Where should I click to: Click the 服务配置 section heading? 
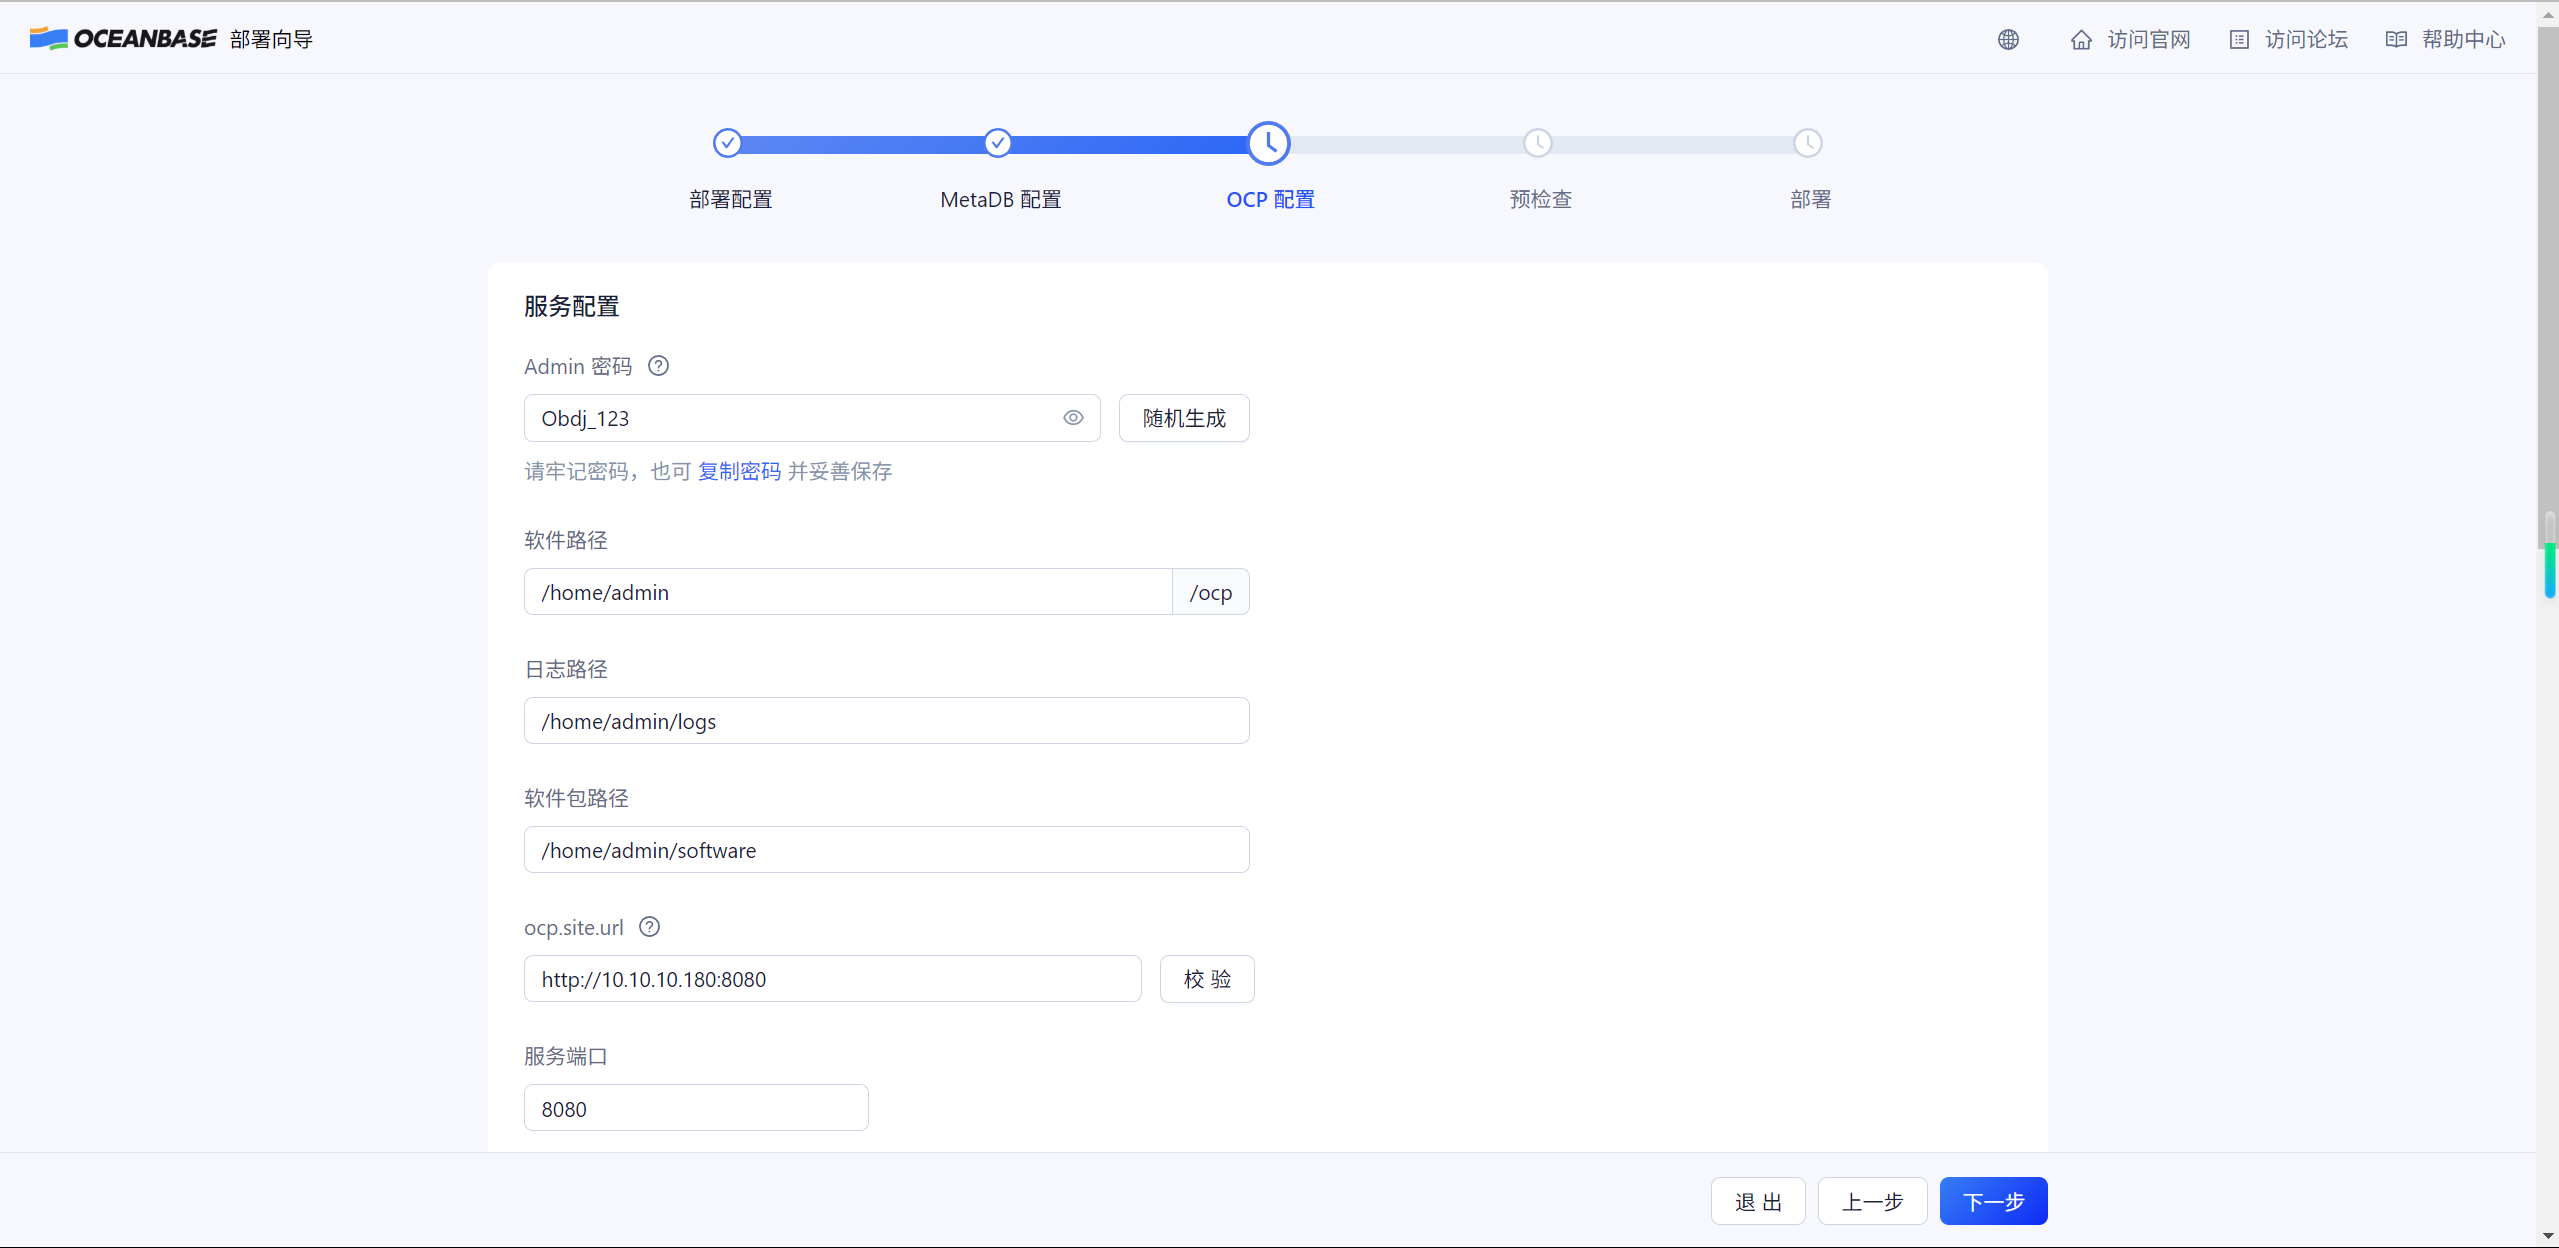[572, 306]
